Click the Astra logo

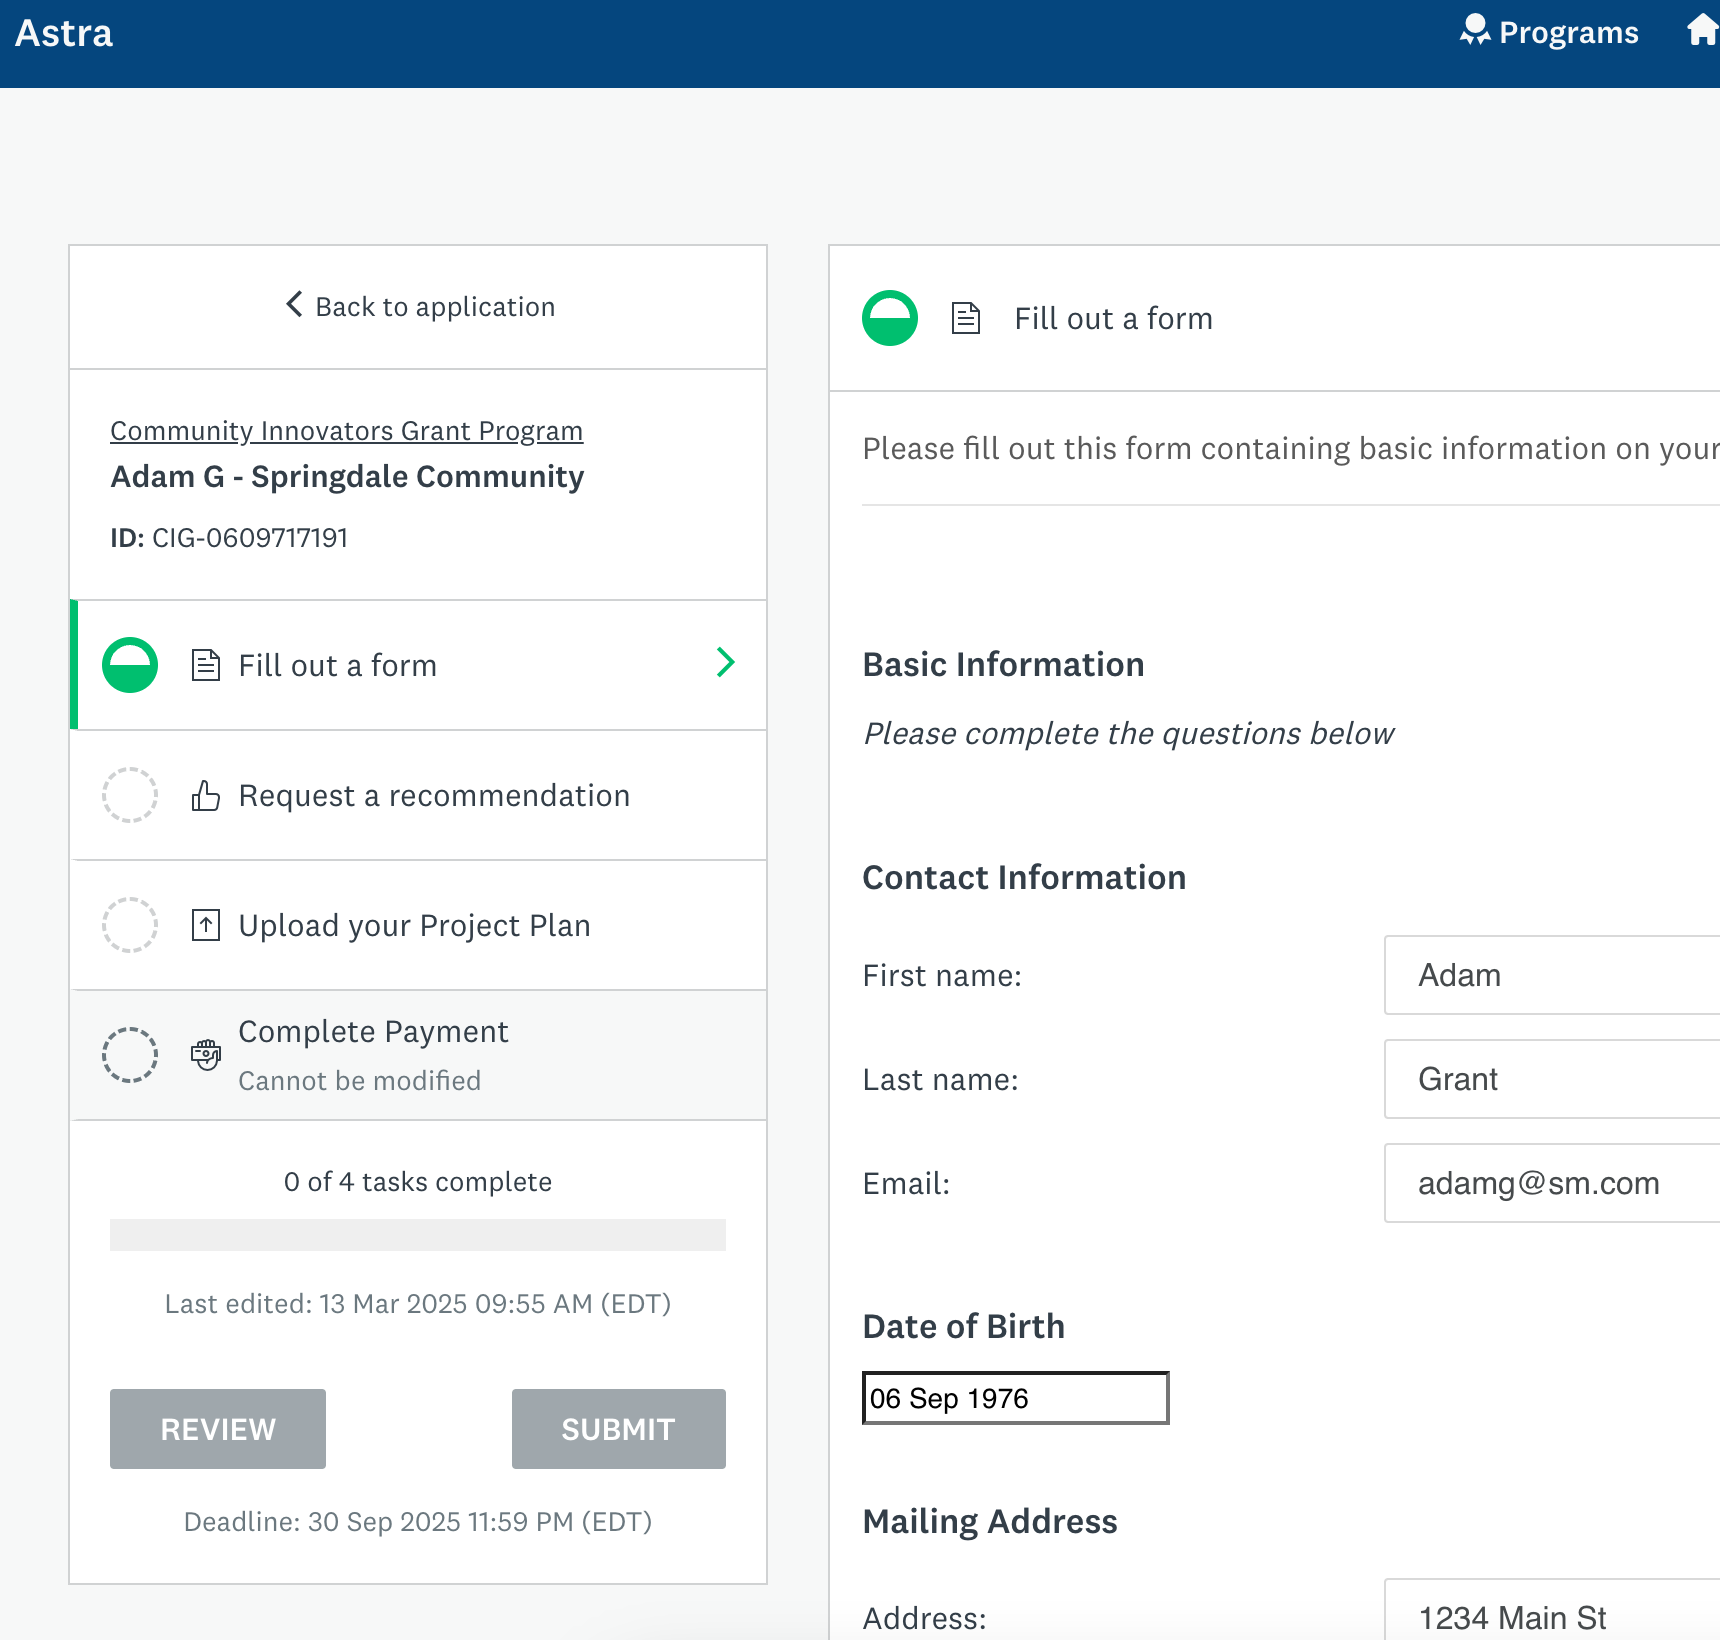tap(63, 33)
